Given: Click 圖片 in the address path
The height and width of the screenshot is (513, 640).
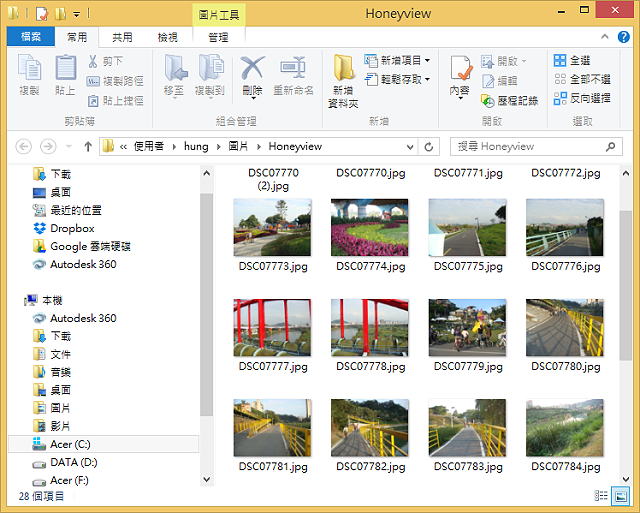Looking at the screenshot, I should pos(238,147).
